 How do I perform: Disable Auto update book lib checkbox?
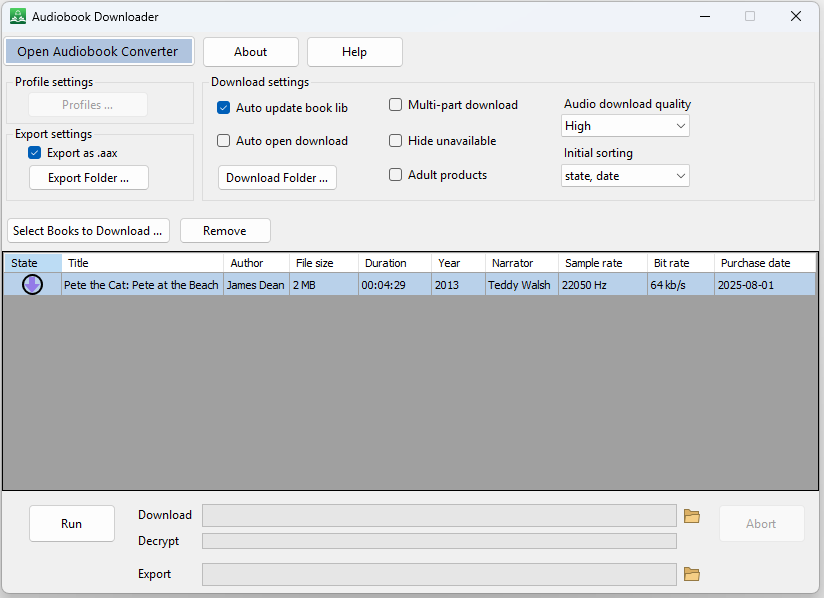click(x=224, y=108)
